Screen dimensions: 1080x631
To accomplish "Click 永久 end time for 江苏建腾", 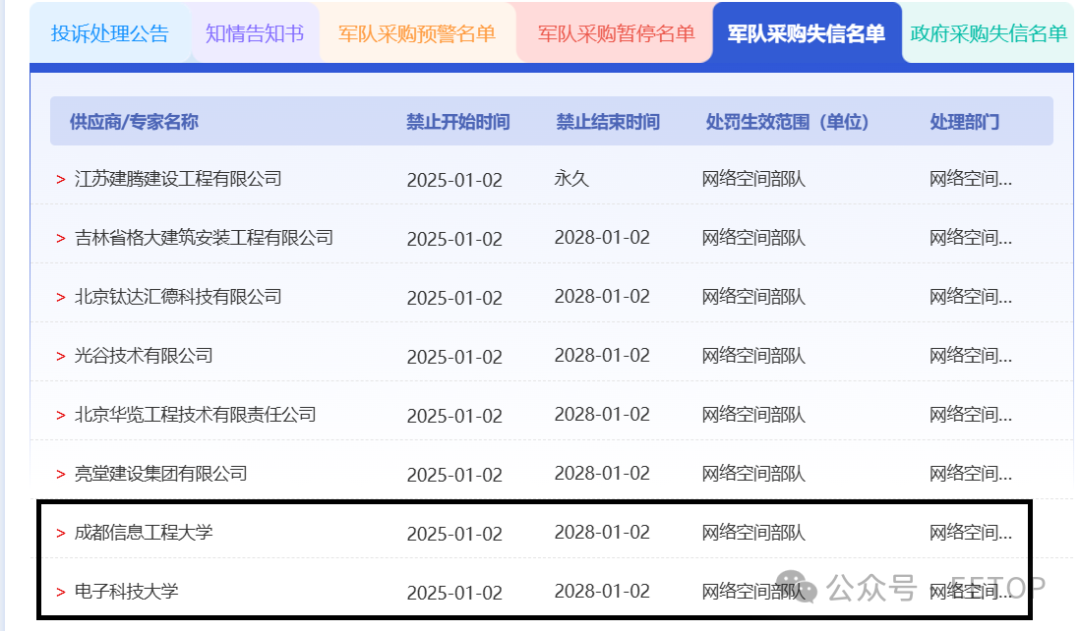I will [572, 179].
